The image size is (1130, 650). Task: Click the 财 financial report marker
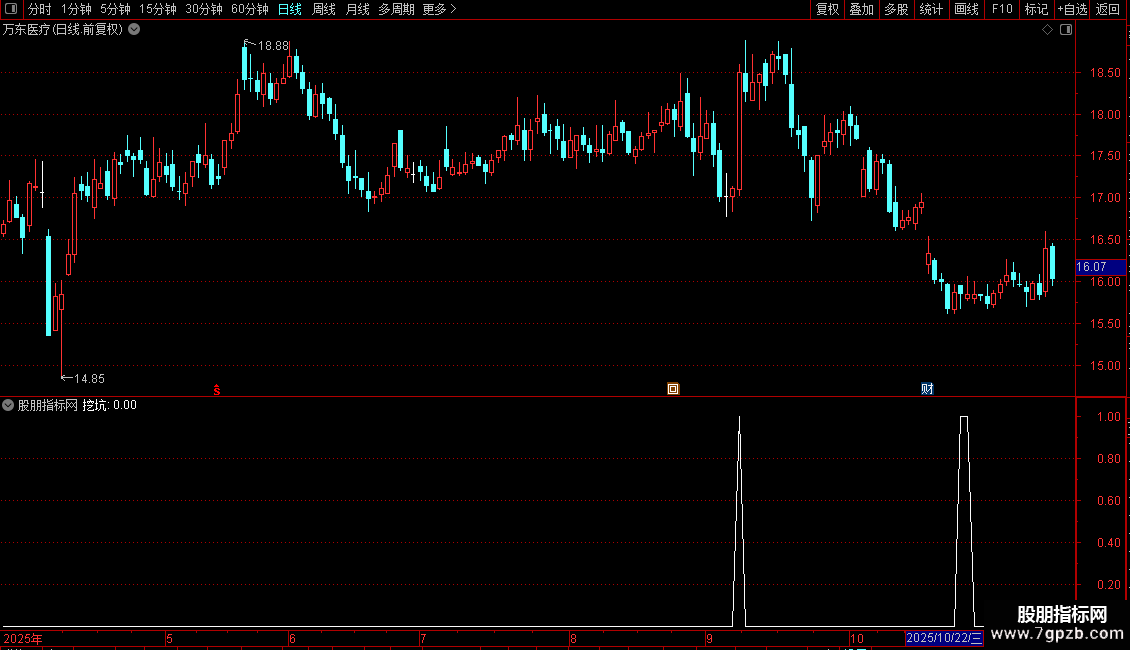(927, 389)
